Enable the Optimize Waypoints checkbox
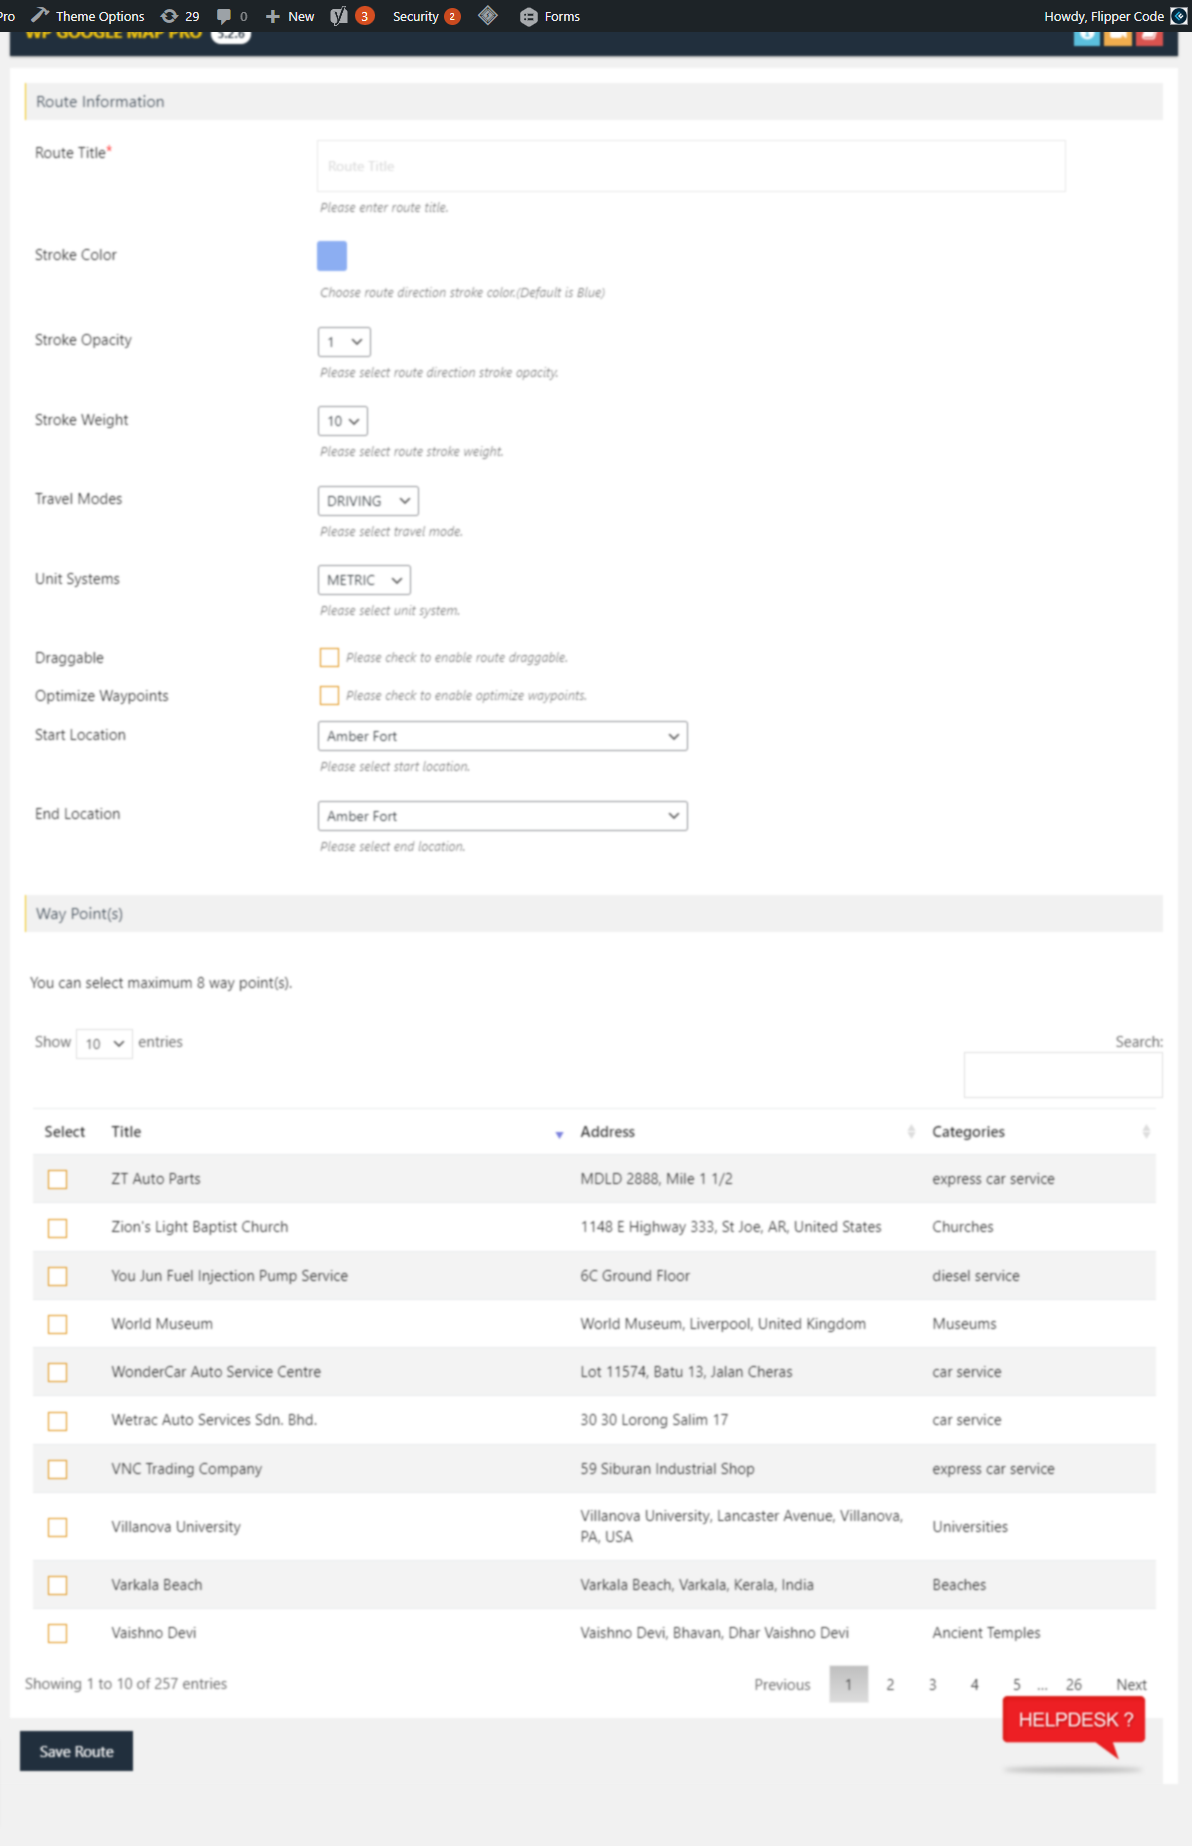1192x1846 pixels. [x=329, y=695]
